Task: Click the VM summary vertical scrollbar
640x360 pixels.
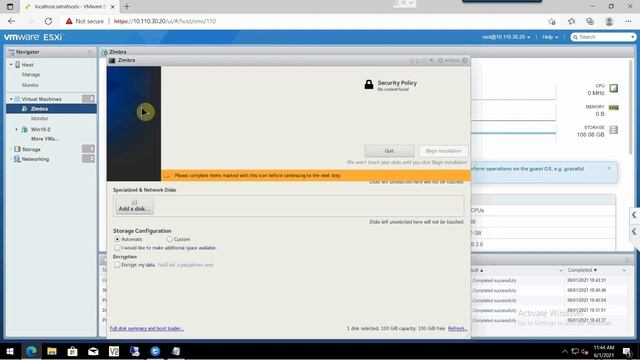Action: tap(631, 107)
